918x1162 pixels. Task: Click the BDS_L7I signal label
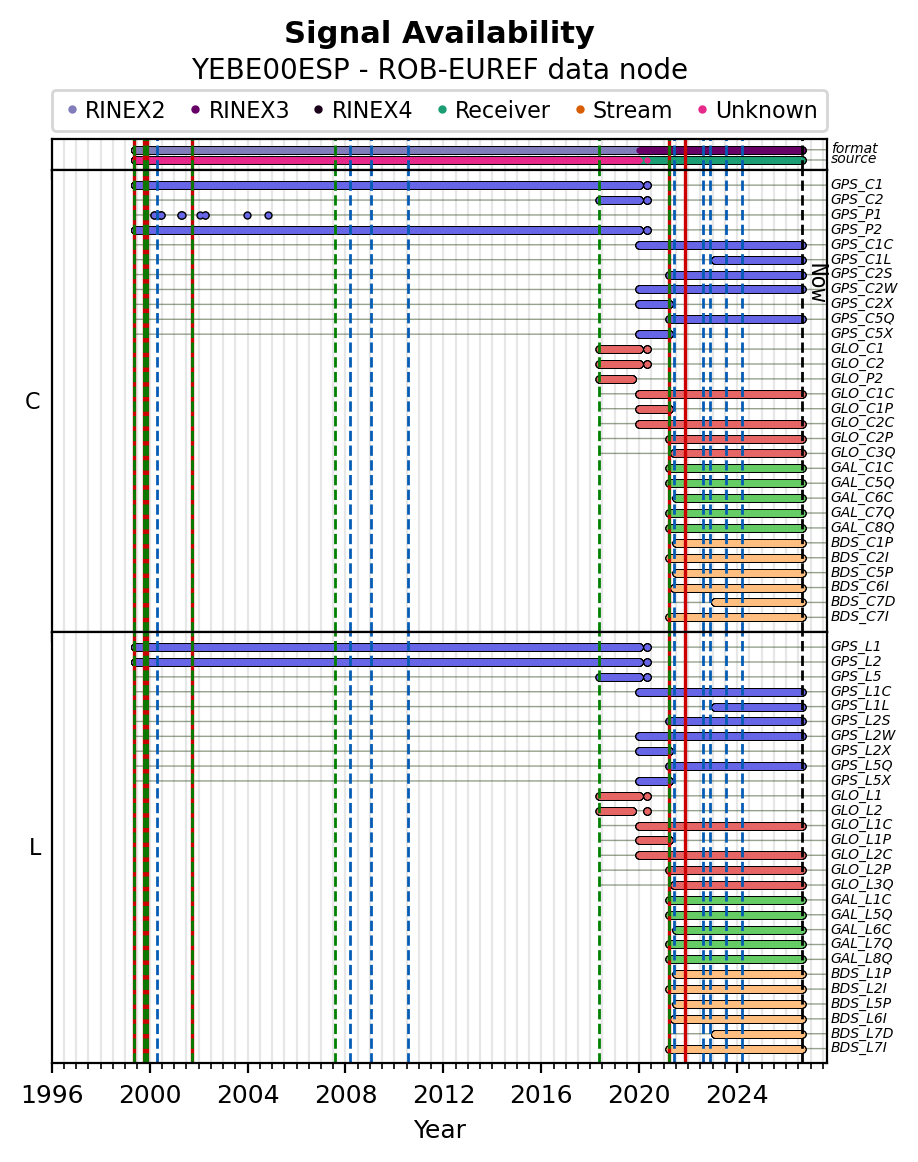pyautogui.click(x=859, y=1047)
